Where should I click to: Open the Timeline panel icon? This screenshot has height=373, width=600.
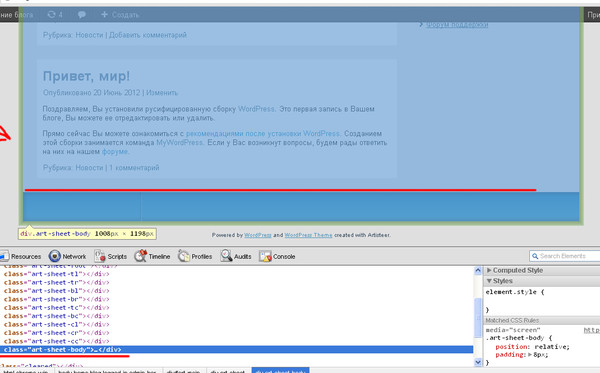coord(140,256)
